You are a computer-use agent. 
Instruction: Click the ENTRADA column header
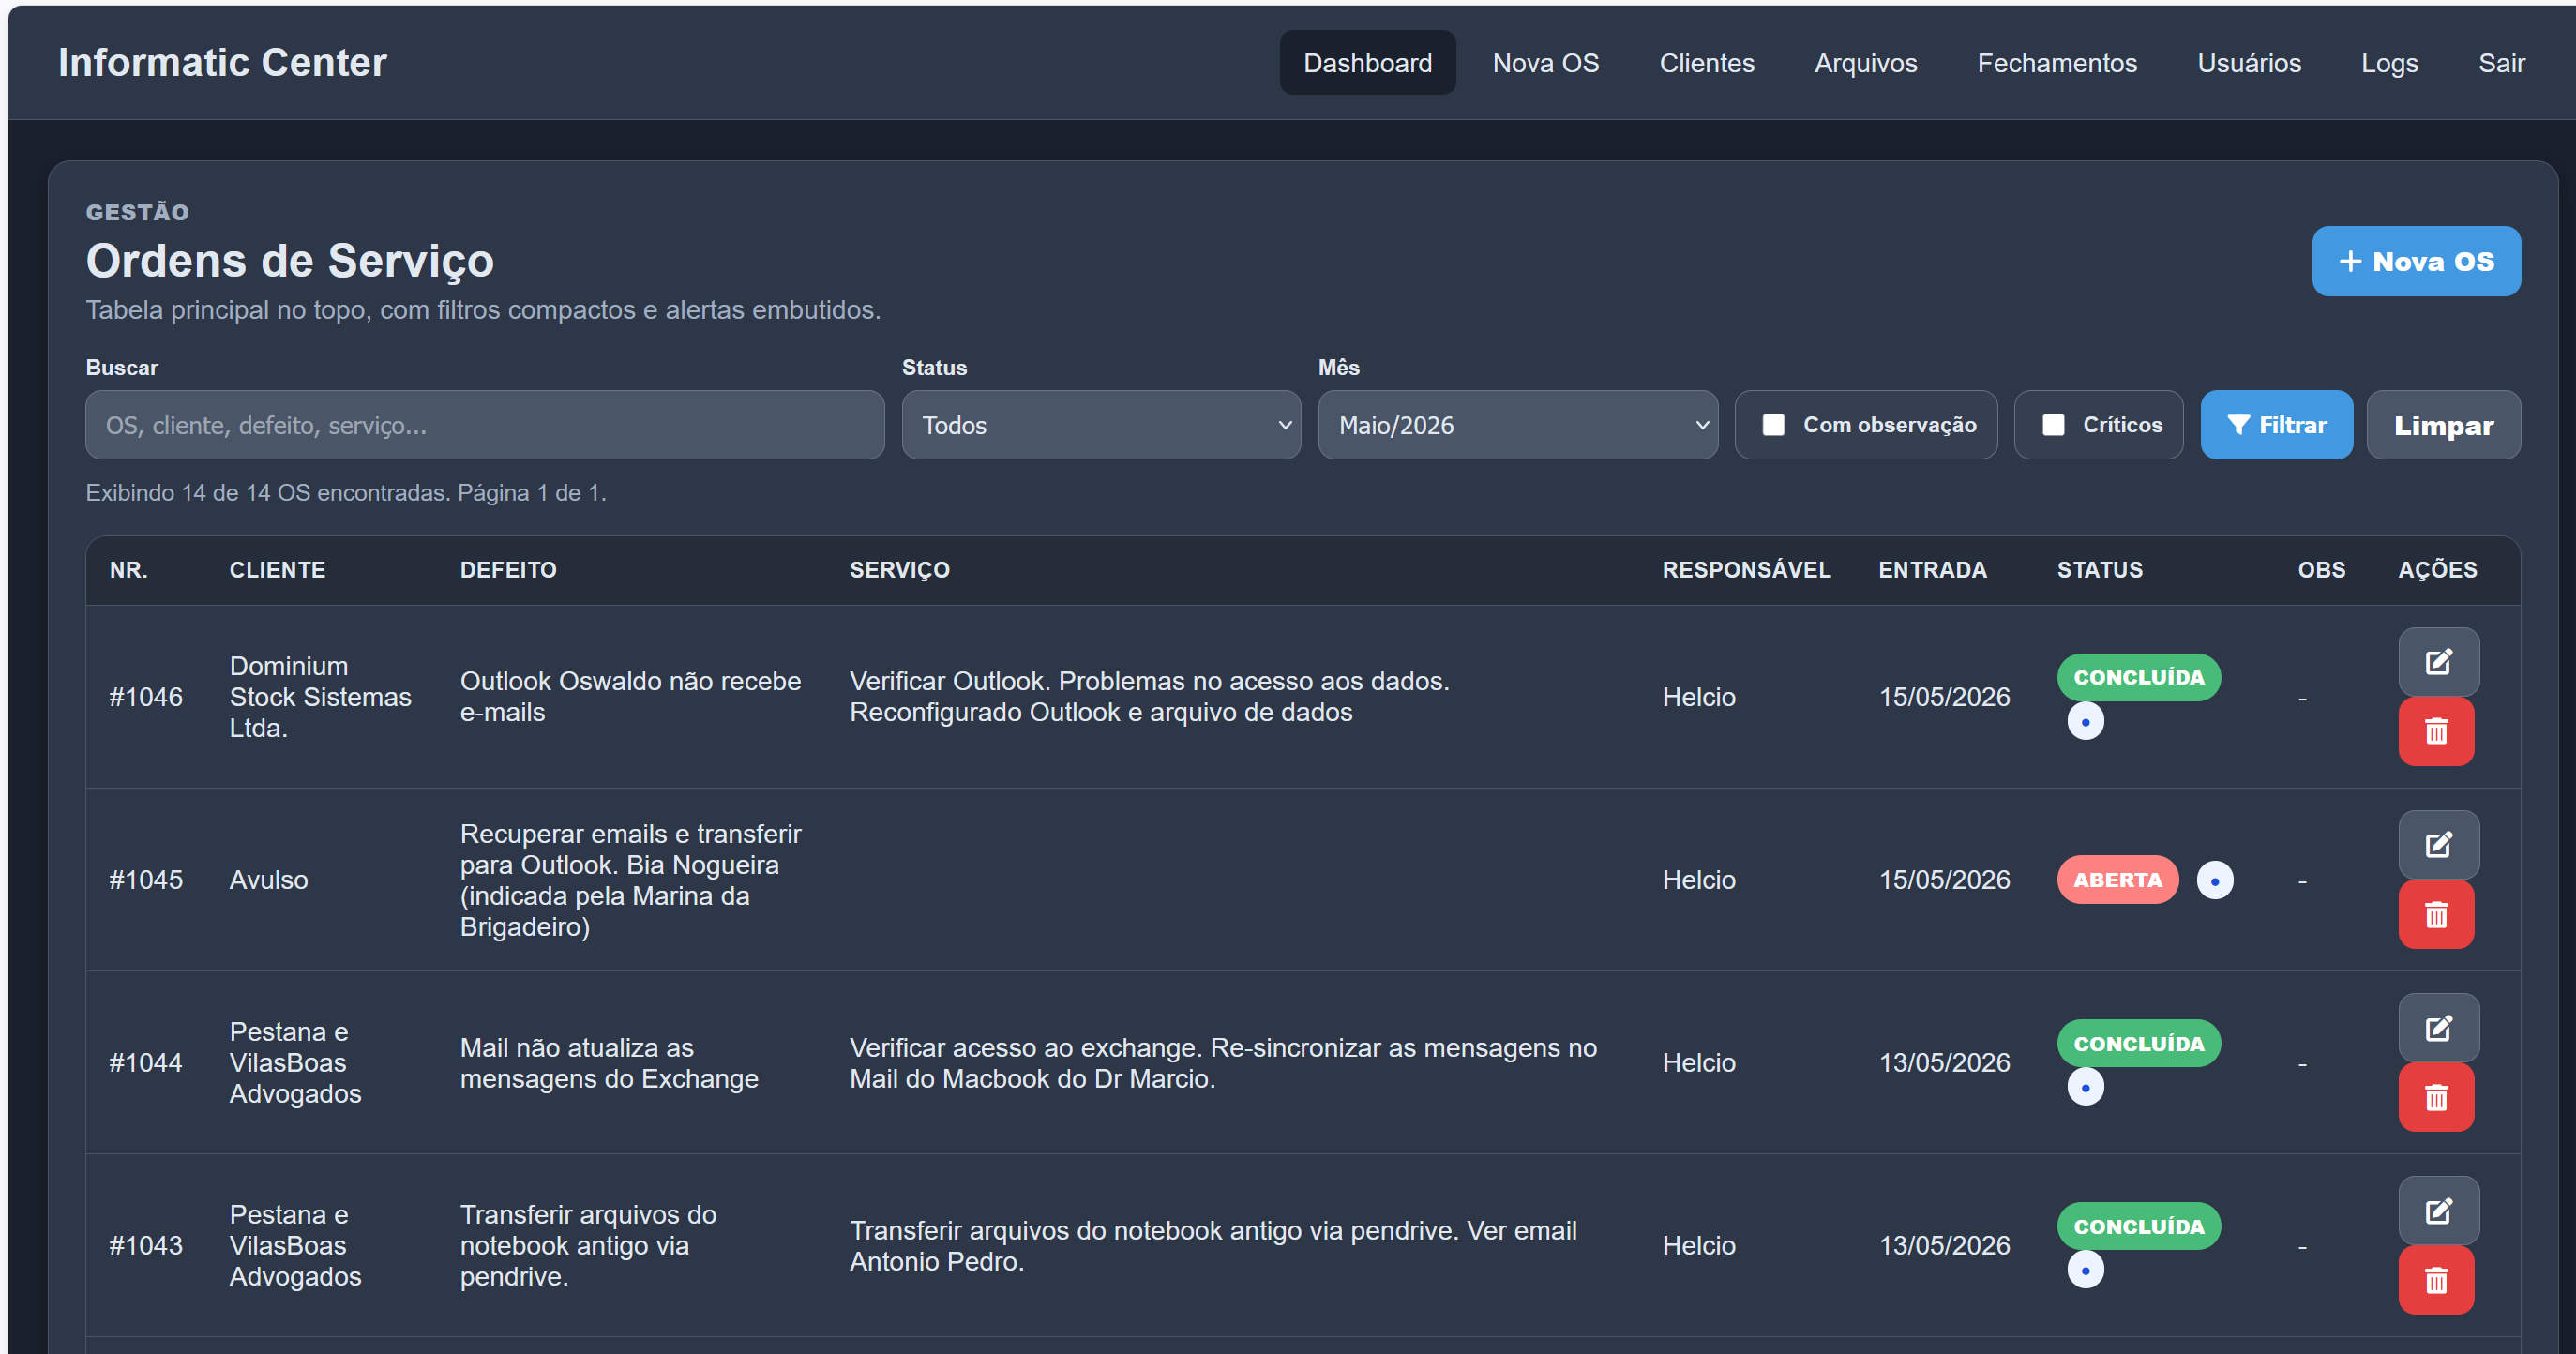coord(1932,570)
